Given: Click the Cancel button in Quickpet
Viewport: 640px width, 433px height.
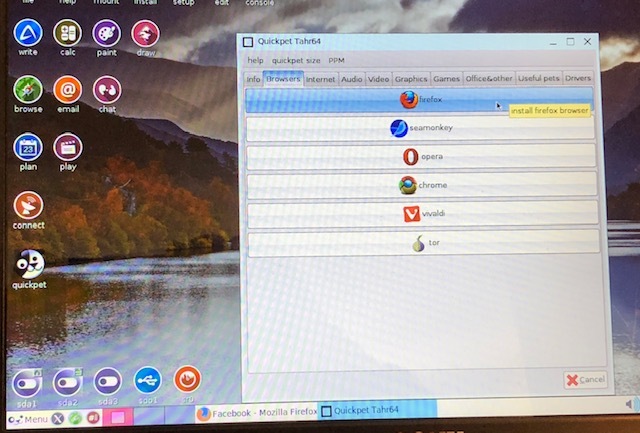Looking at the screenshot, I should 585,380.
